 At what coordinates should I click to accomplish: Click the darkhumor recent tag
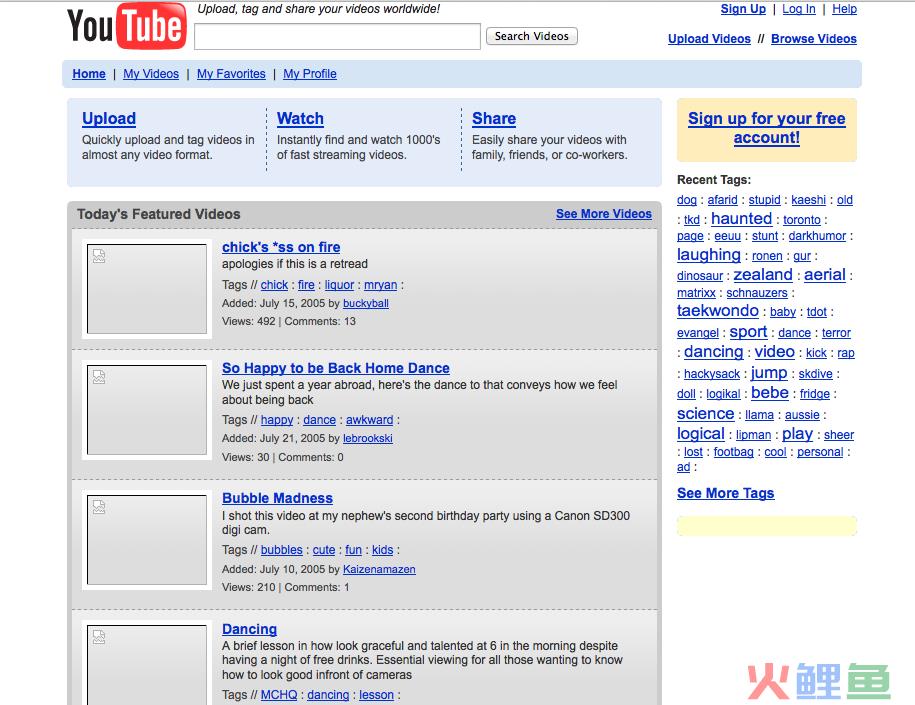pyautogui.click(x=817, y=236)
